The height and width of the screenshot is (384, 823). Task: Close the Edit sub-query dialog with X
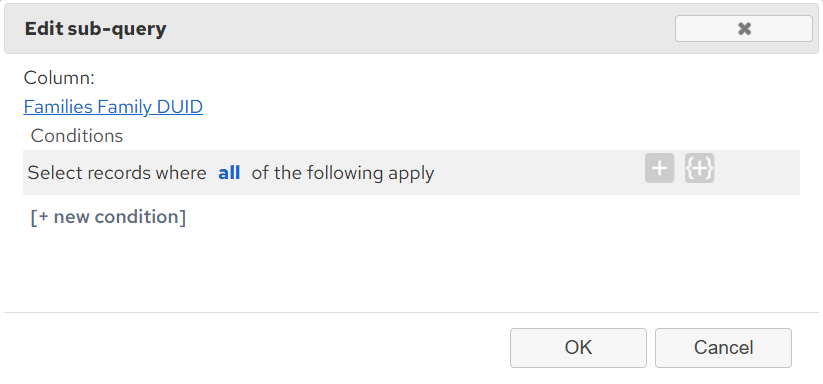[x=744, y=28]
